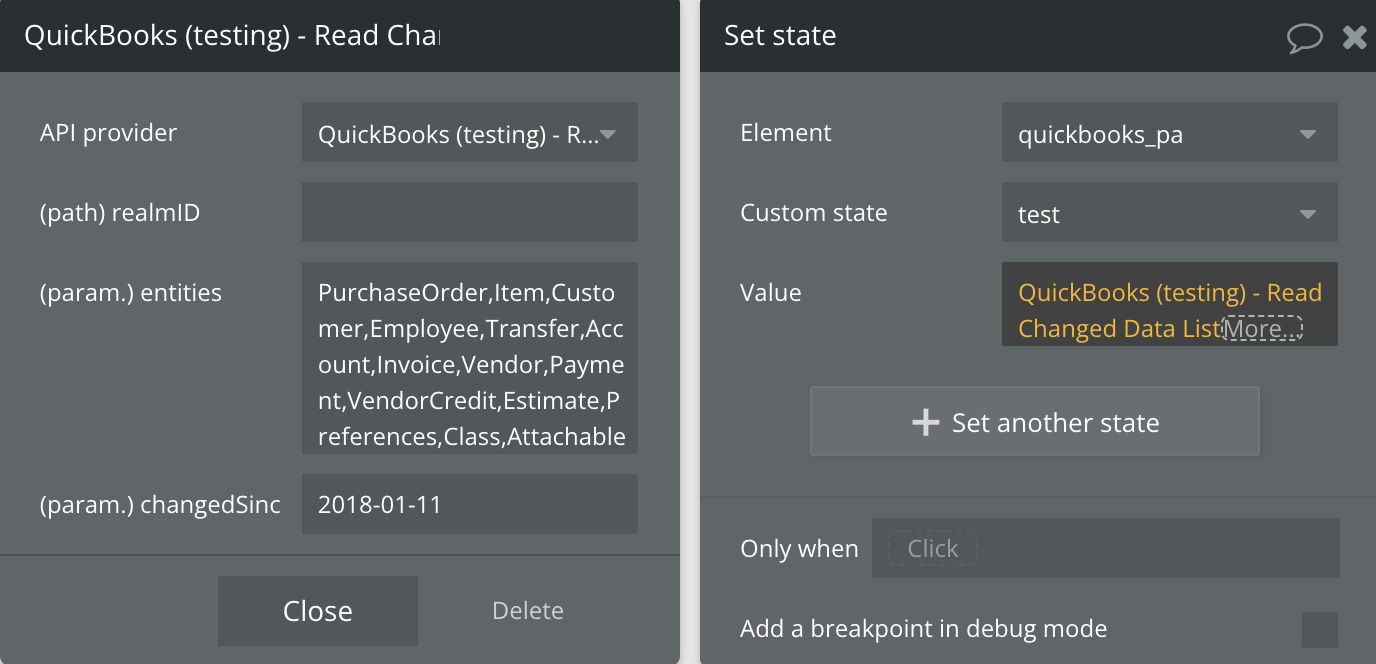Click the API provider label
The width and height of the screenshot is (1376, 664).
click(x=108, y=133)
